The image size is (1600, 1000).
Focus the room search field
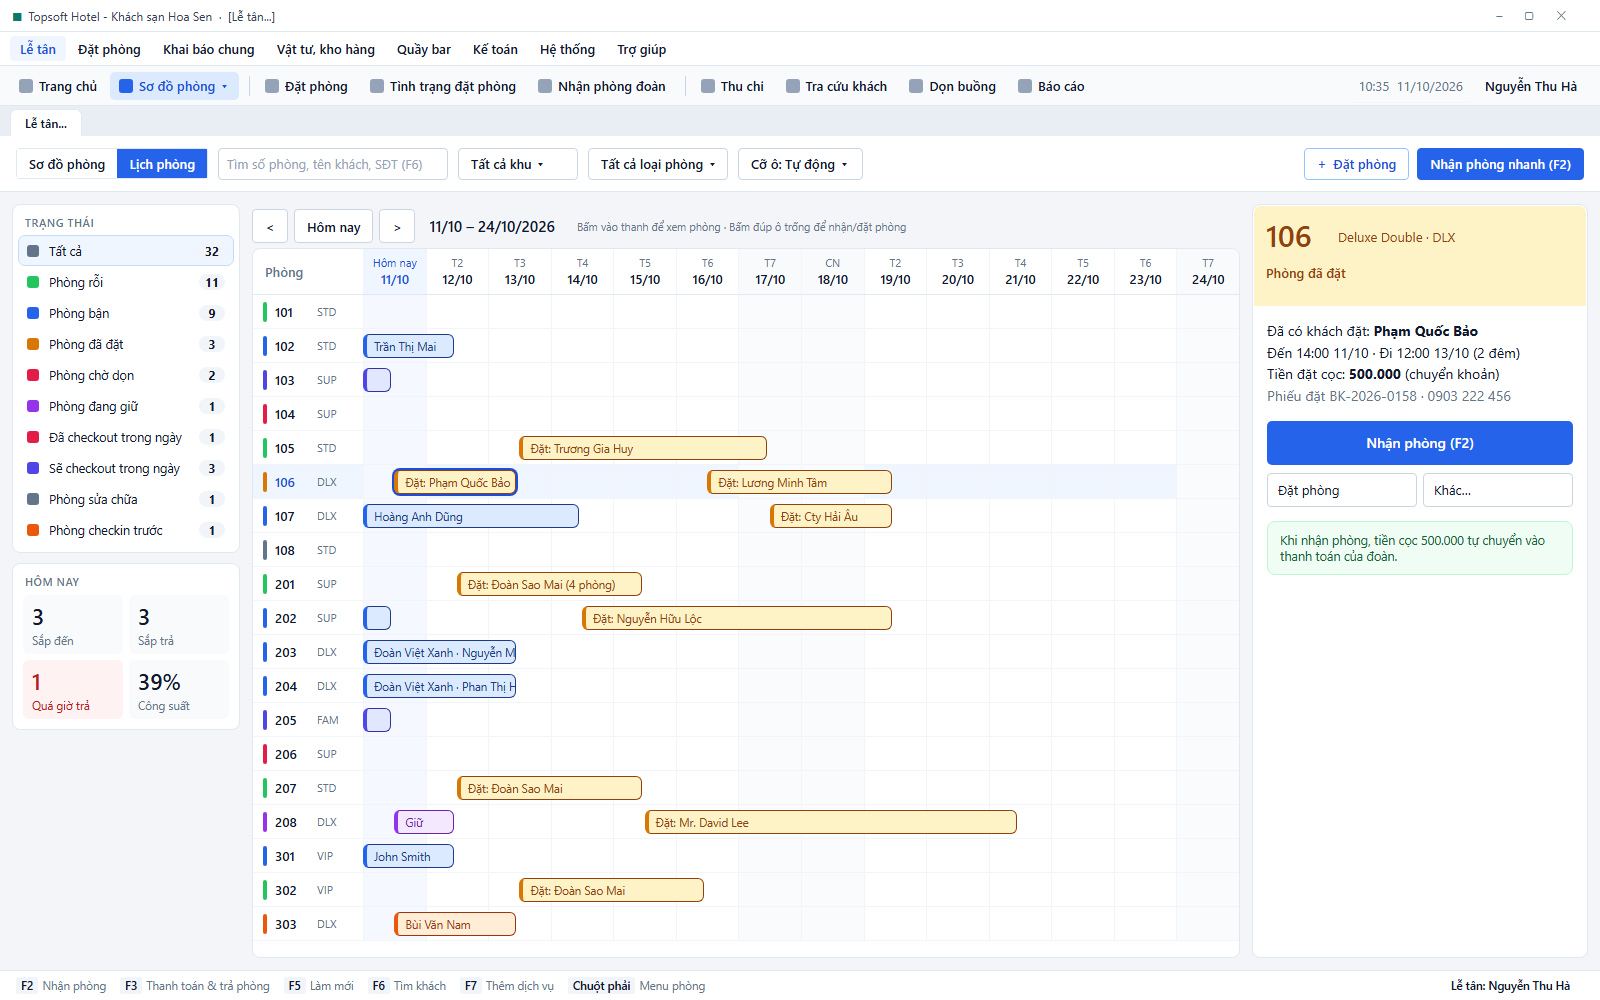[333, 164]
